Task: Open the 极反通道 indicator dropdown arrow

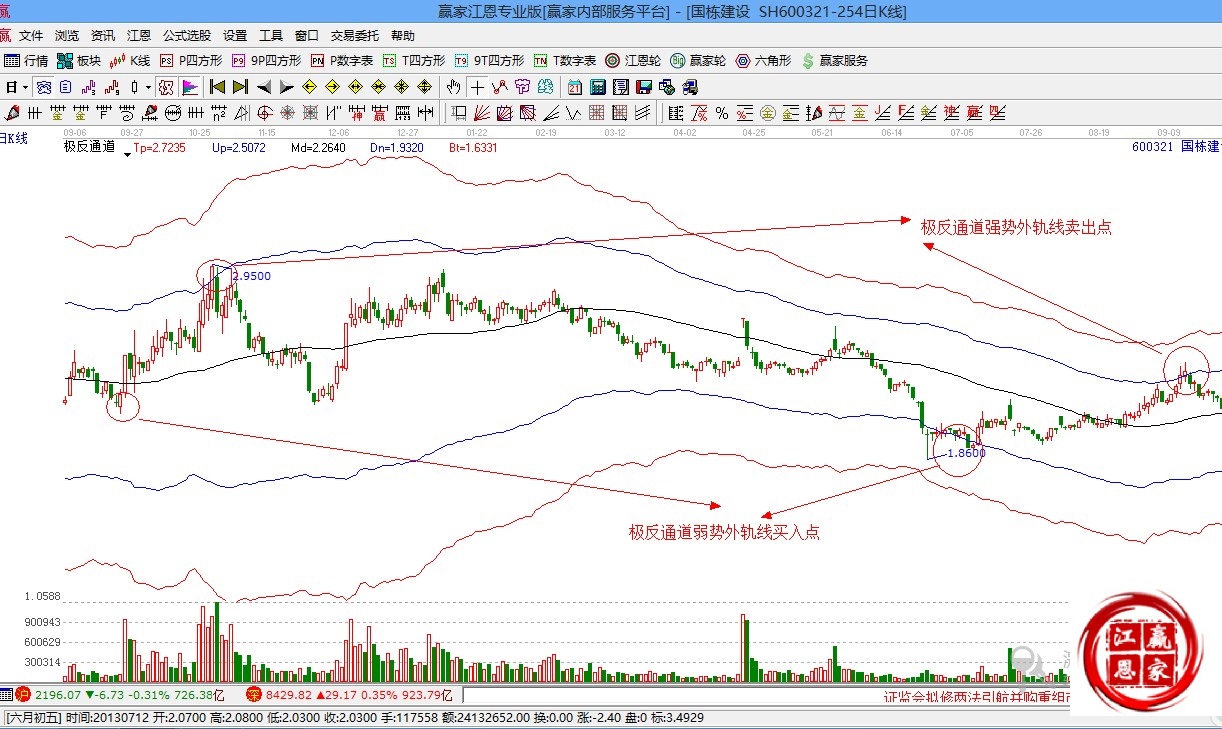Action: coord(127,153)
